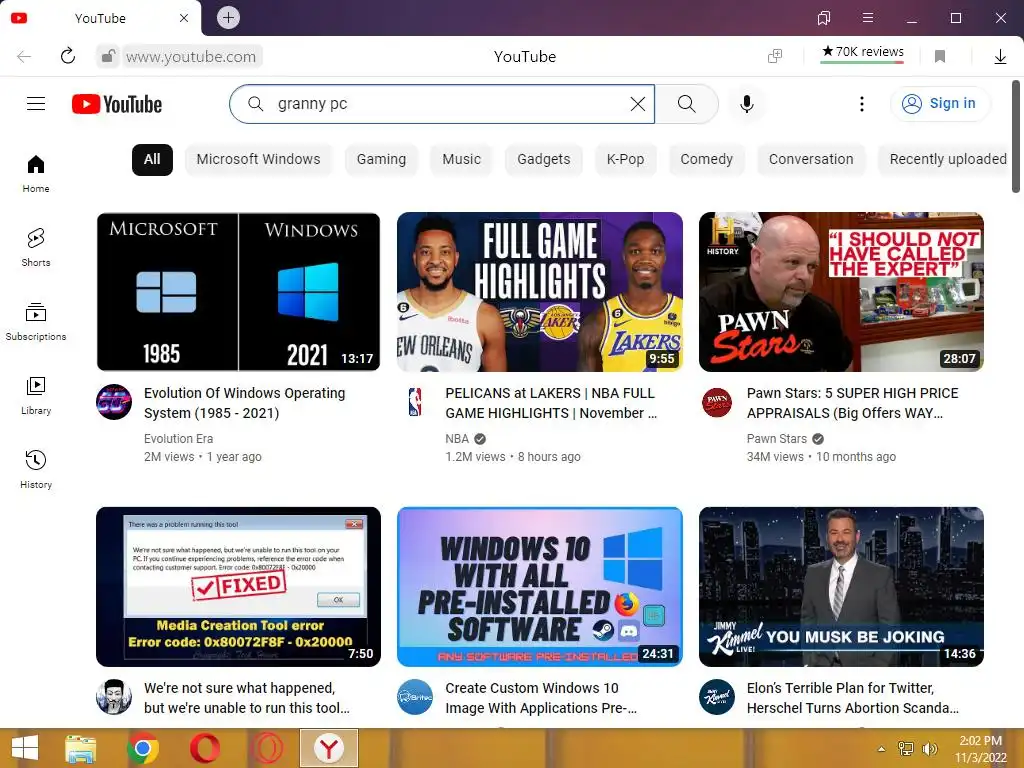Go back with the browser back arrow
The width and height of the screenshot is (1024, 768).
coord(24,56)
